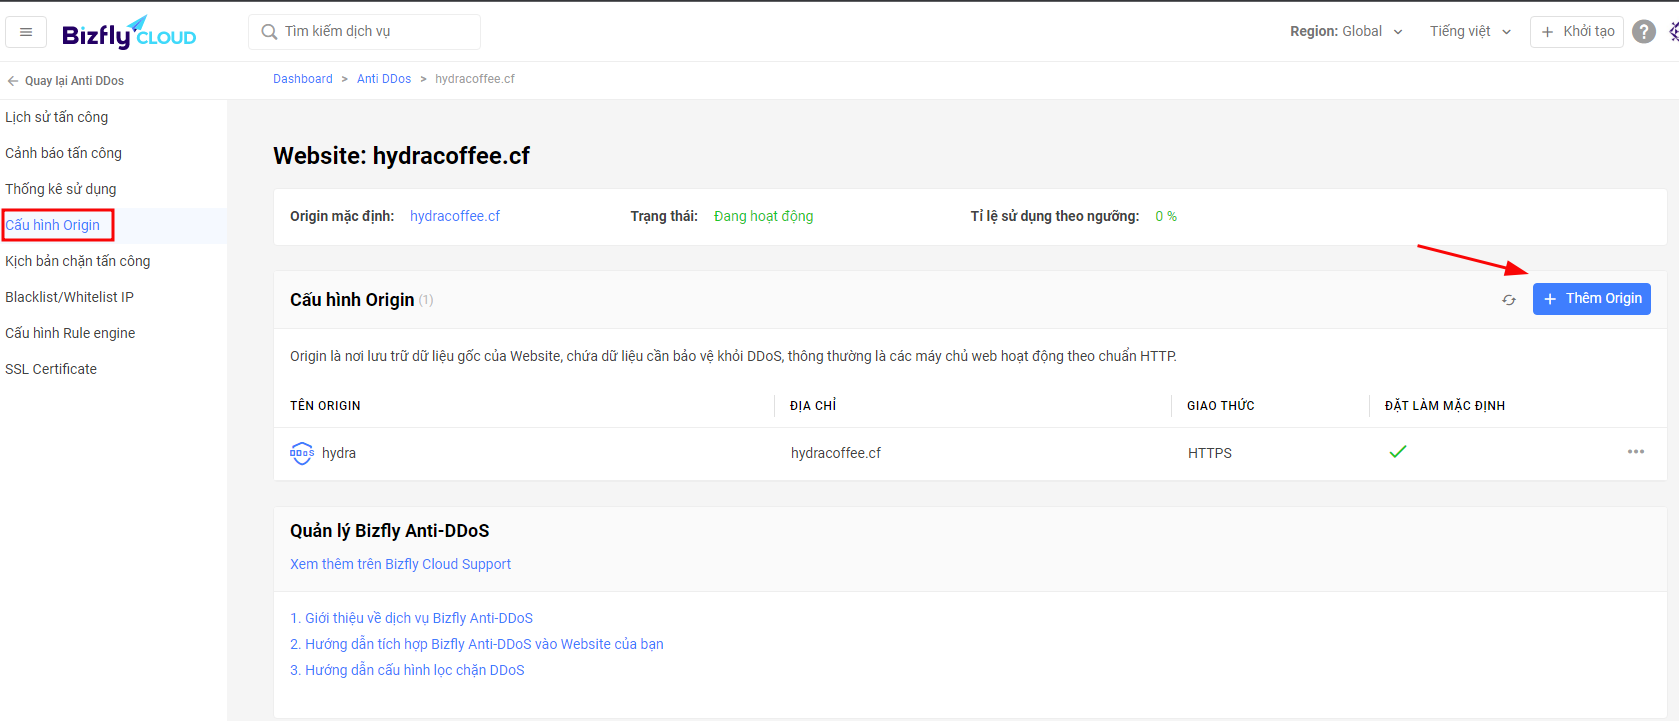This screenshot has width=1679, height=721.
Task: Select Cảnh báo tấn công menu item
Action: tap(64, 153)
